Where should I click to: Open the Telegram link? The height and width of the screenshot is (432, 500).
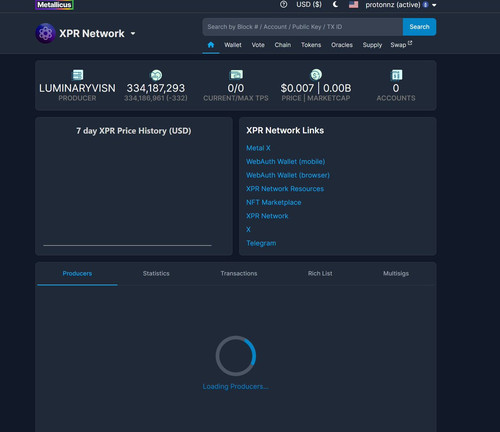[261, 243]
